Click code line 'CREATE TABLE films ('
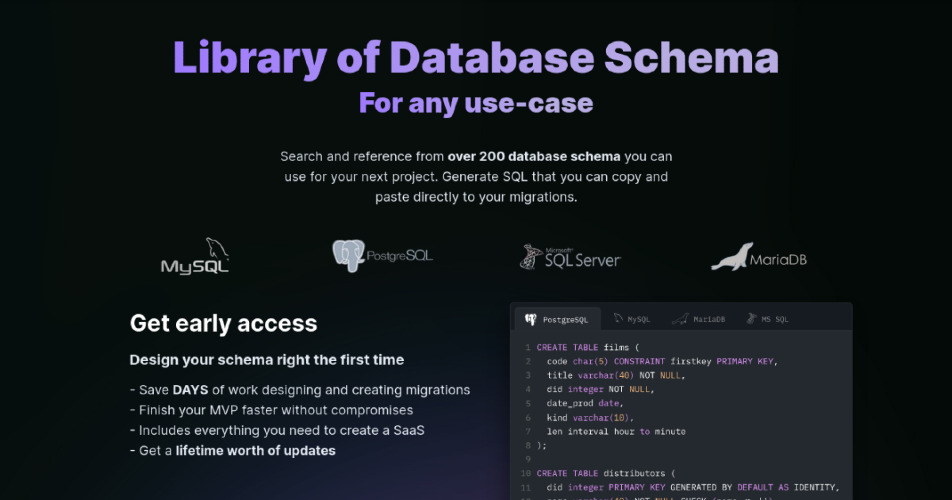 [588, 348]
